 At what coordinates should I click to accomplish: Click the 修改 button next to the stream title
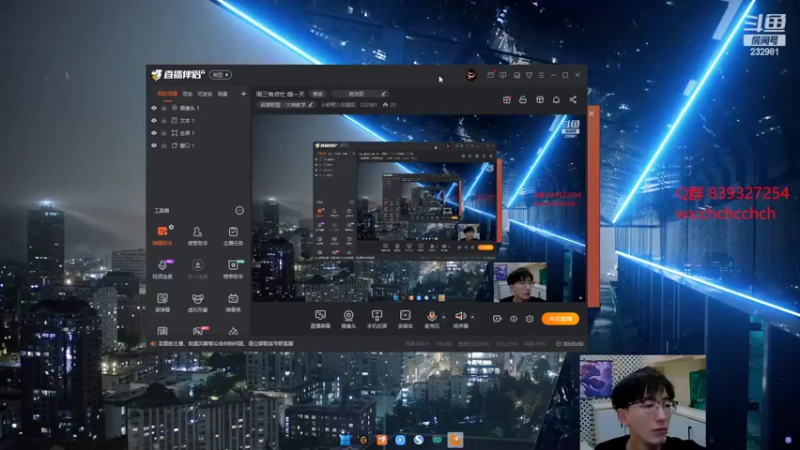(x=318, y=94)
